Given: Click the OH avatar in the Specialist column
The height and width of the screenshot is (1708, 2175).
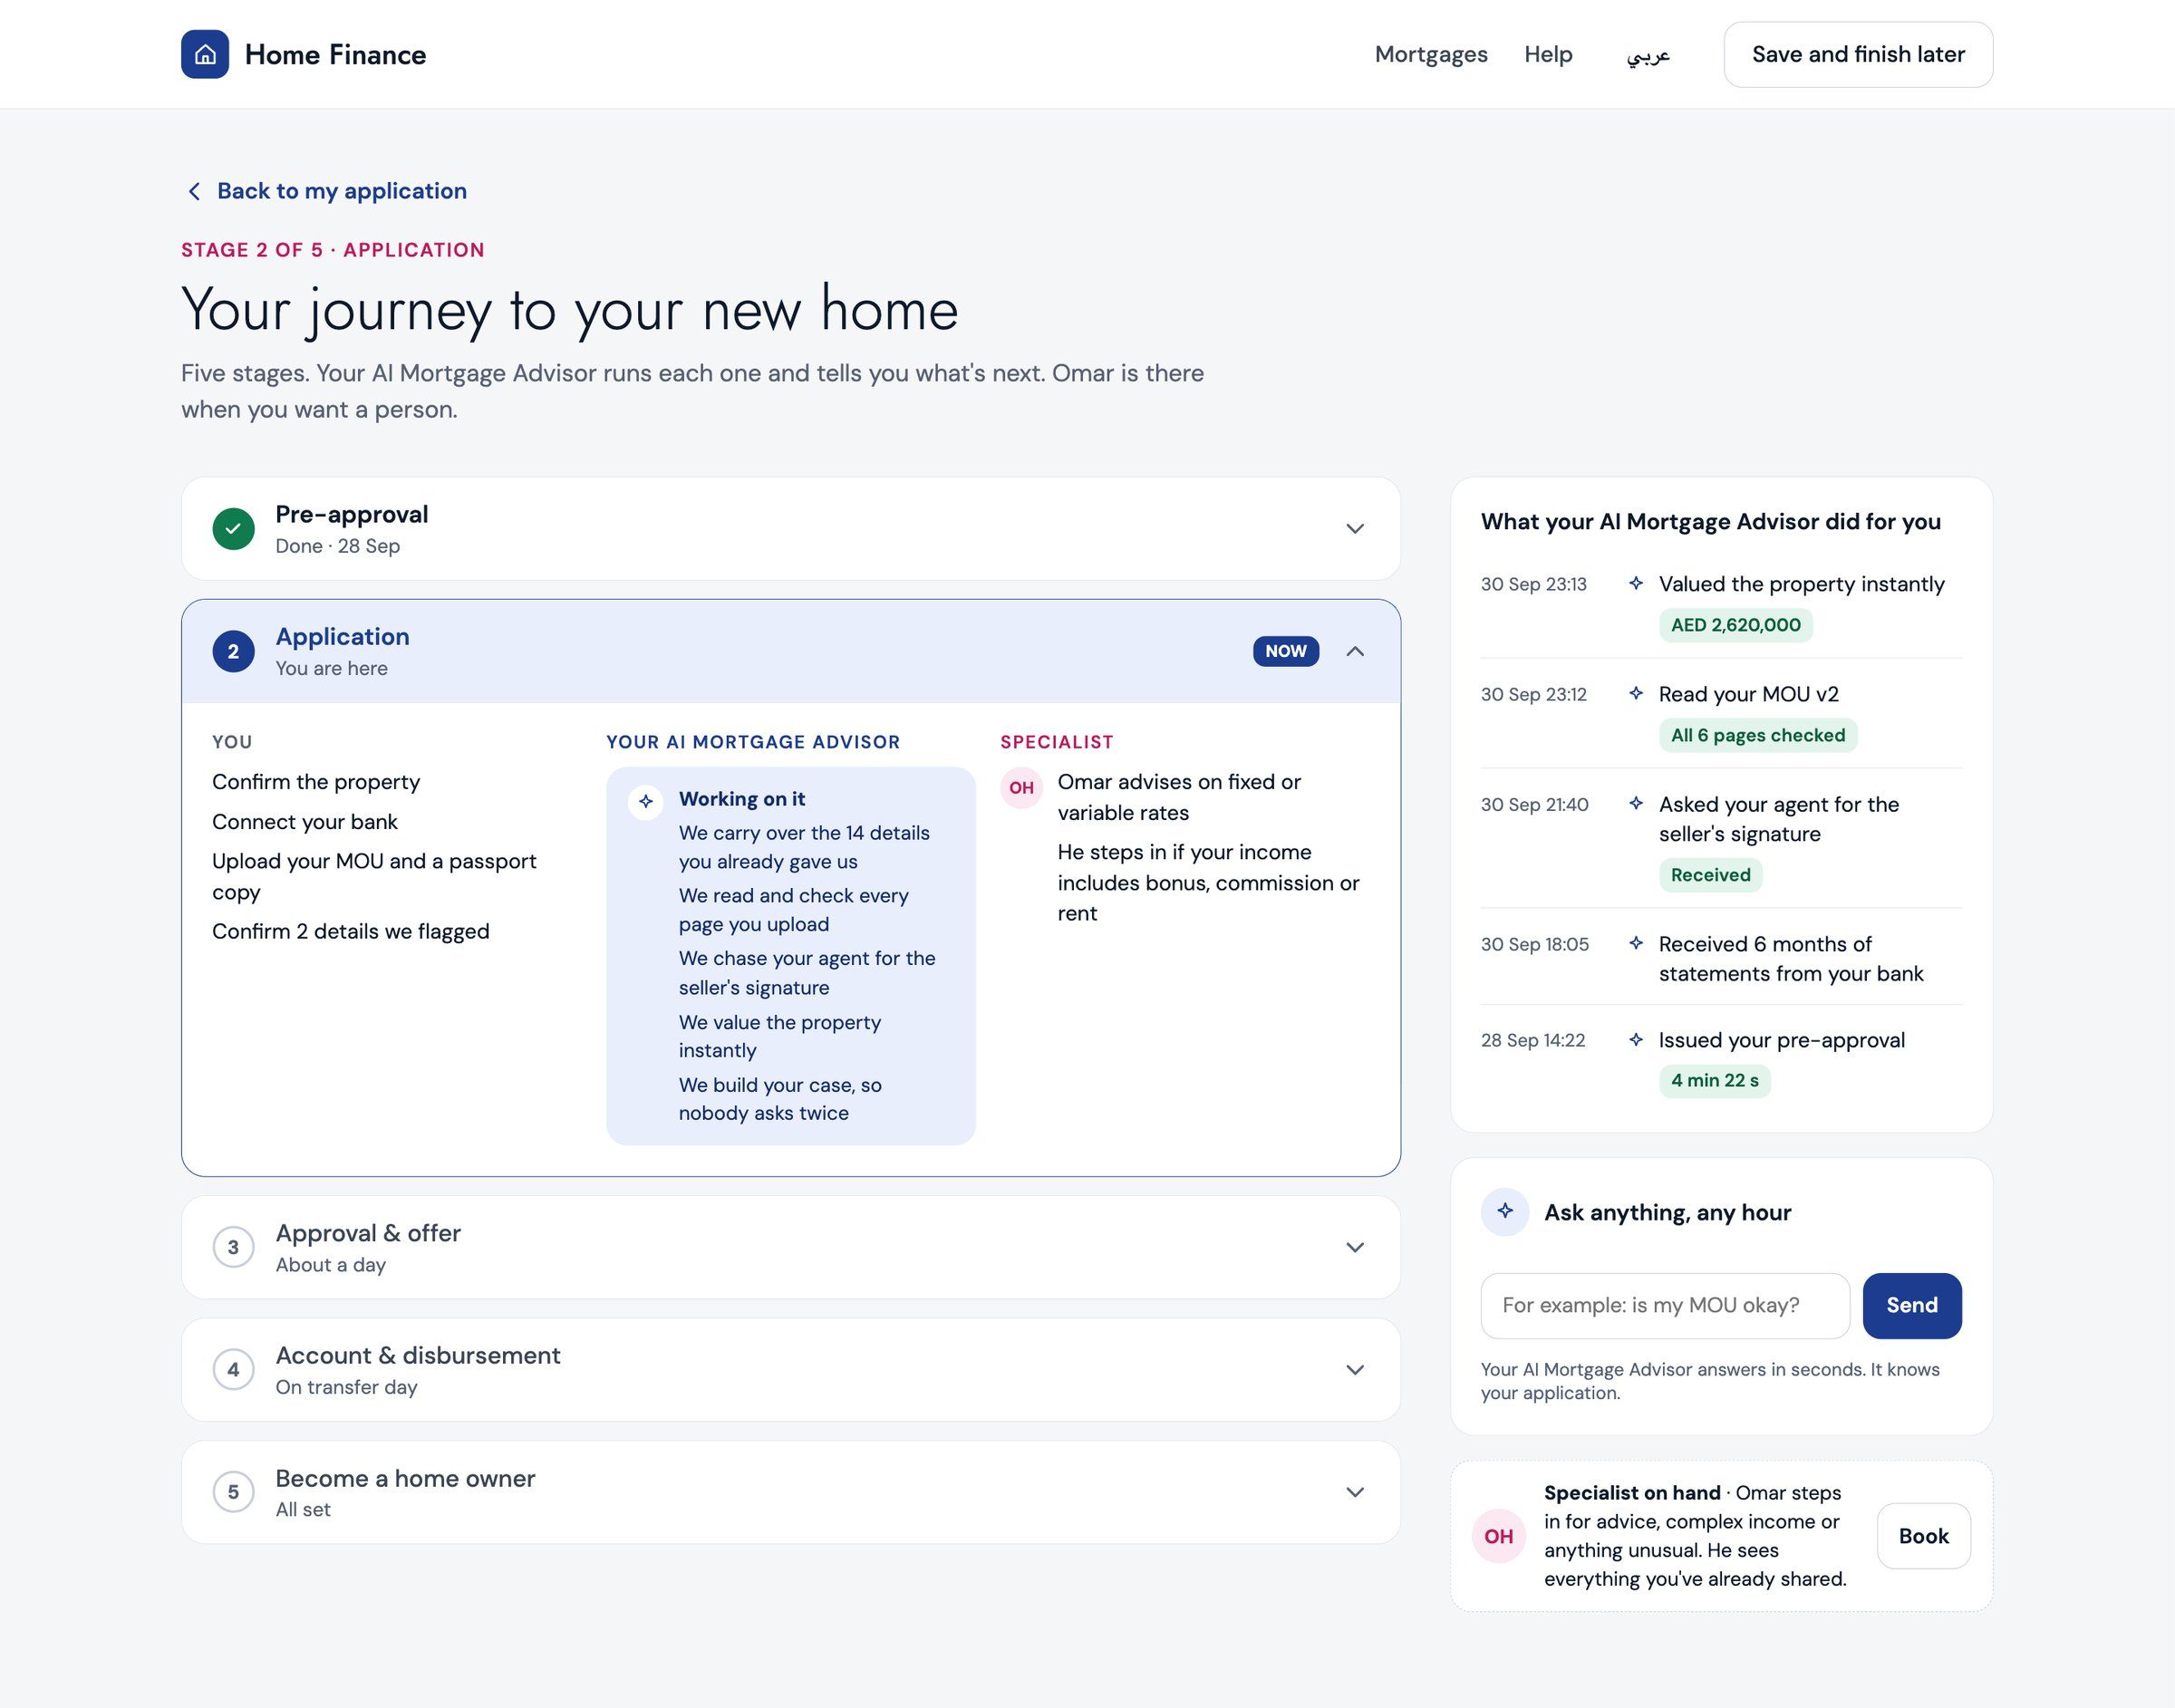Looking at the screenshot, I should point(1021,788).
